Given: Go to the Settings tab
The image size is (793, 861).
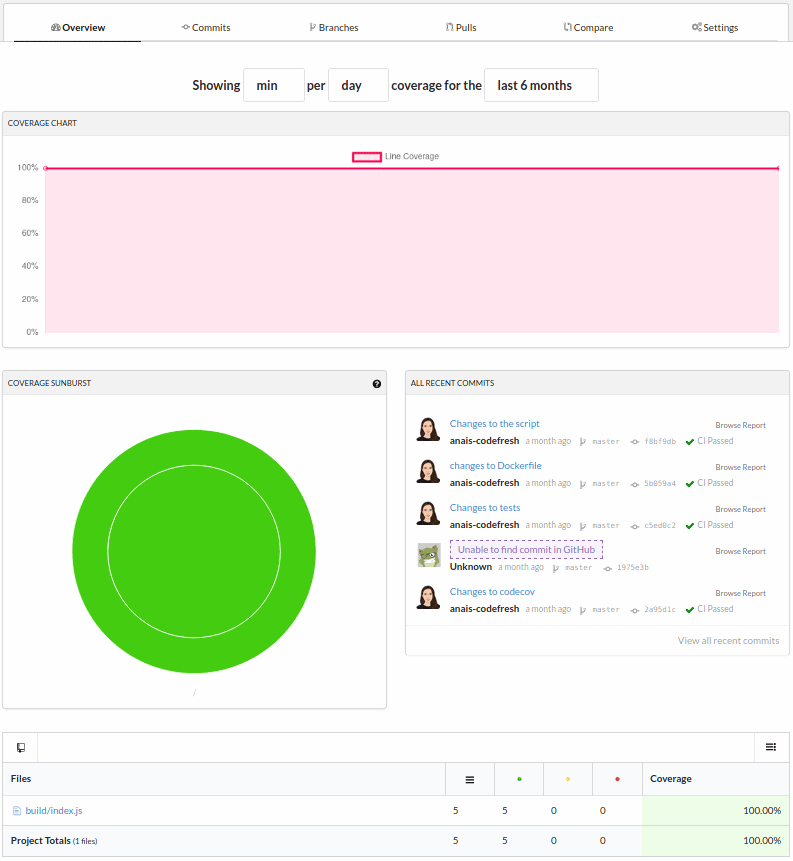Looking at the screenshot, I should point(715,27).
